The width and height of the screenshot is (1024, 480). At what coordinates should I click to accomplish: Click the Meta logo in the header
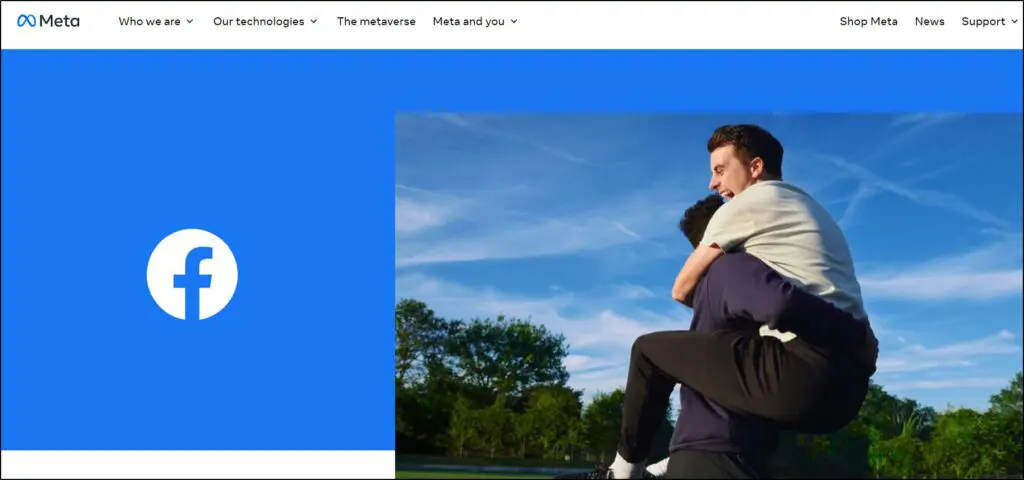[x=48, y=21]
